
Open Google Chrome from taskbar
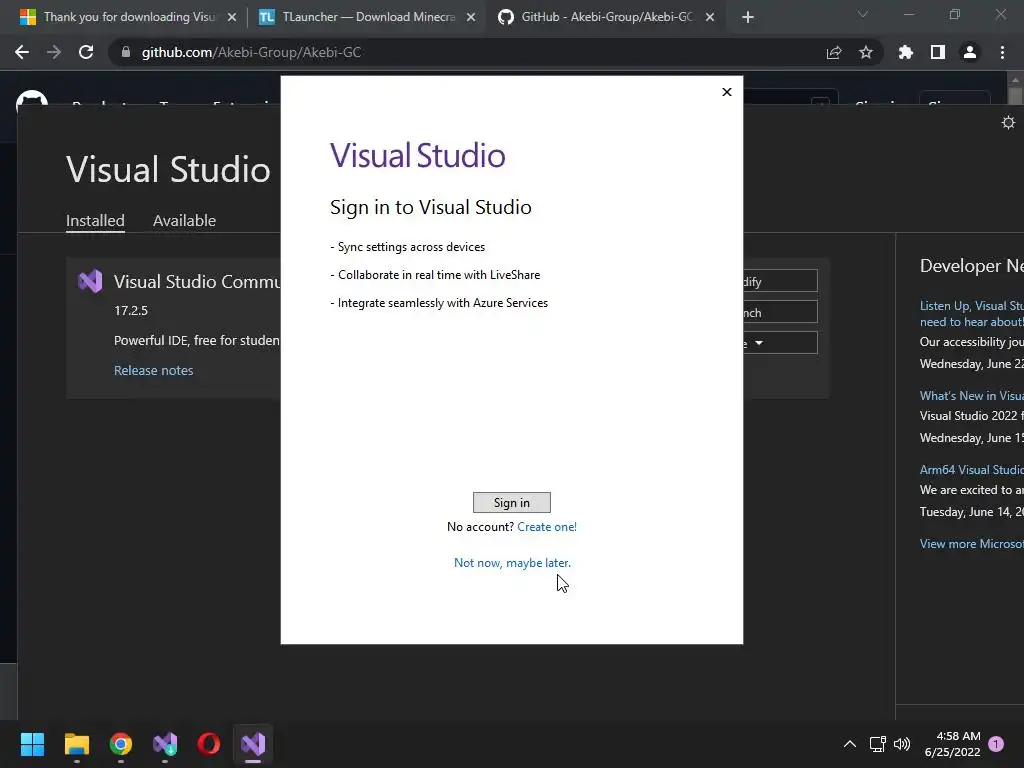[x=121, y=744]
